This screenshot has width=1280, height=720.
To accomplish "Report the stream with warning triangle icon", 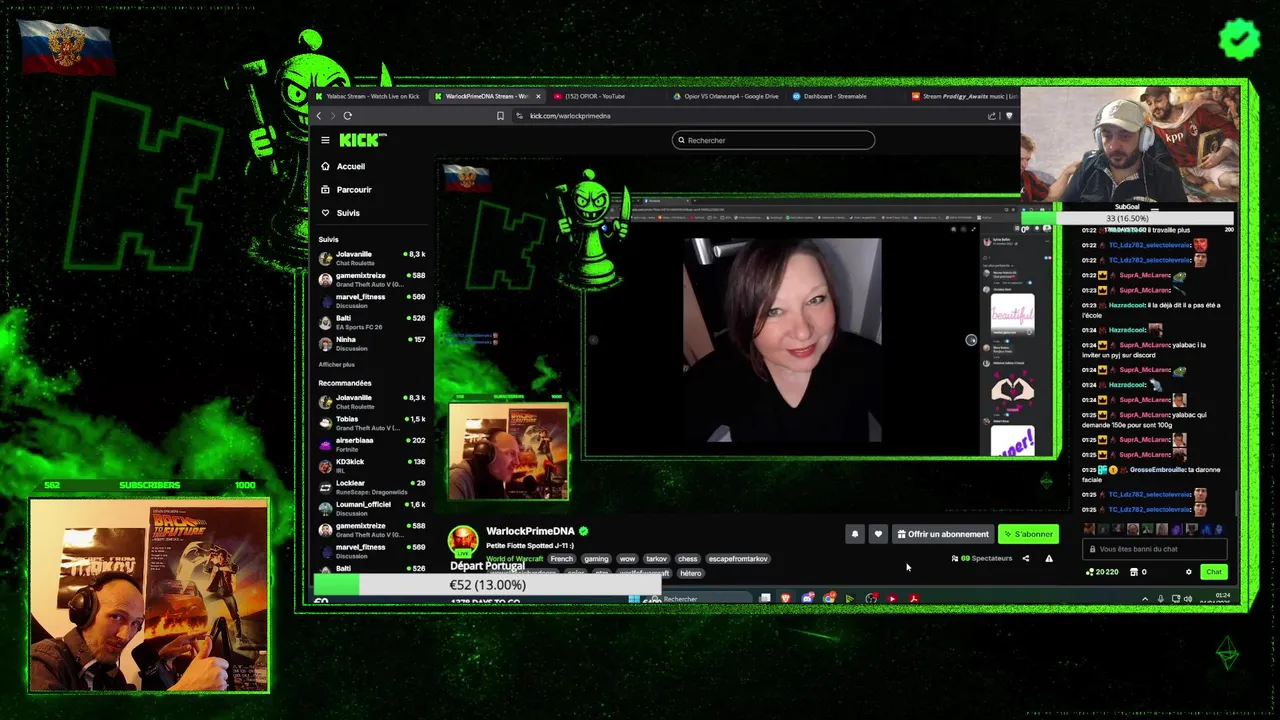I will pyautogui.click(x=1049, y=558).
